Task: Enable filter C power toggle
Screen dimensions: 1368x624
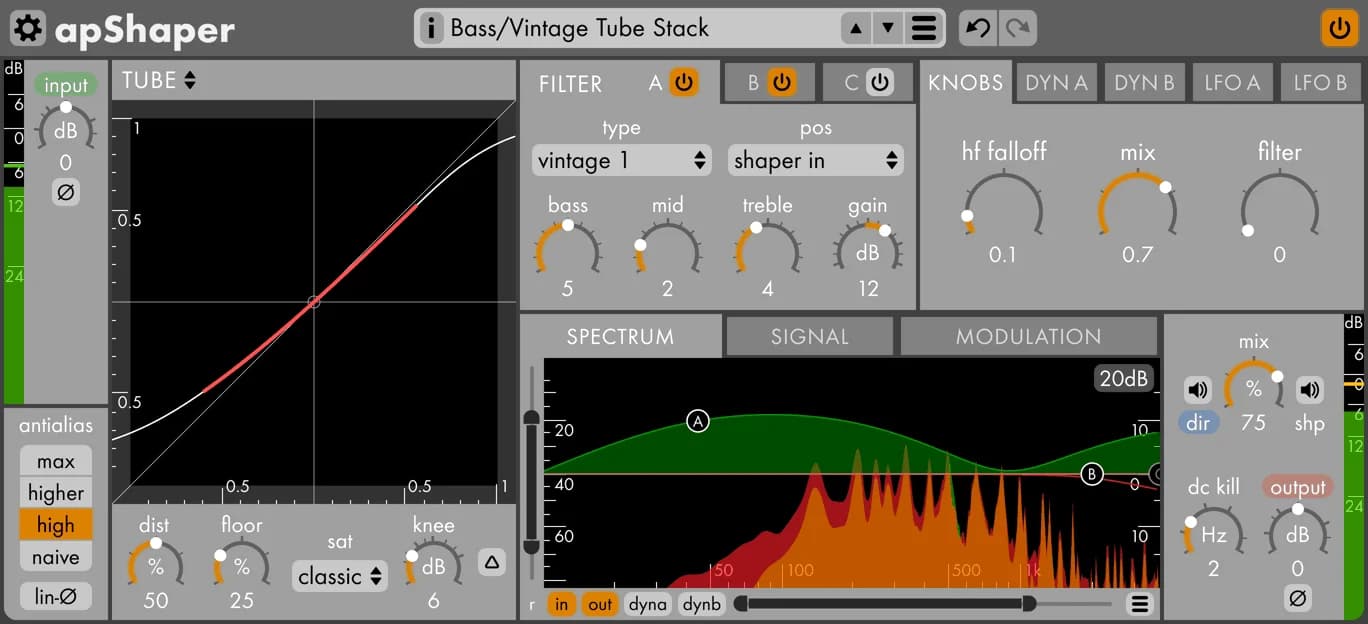Action: tap(879, 83)
